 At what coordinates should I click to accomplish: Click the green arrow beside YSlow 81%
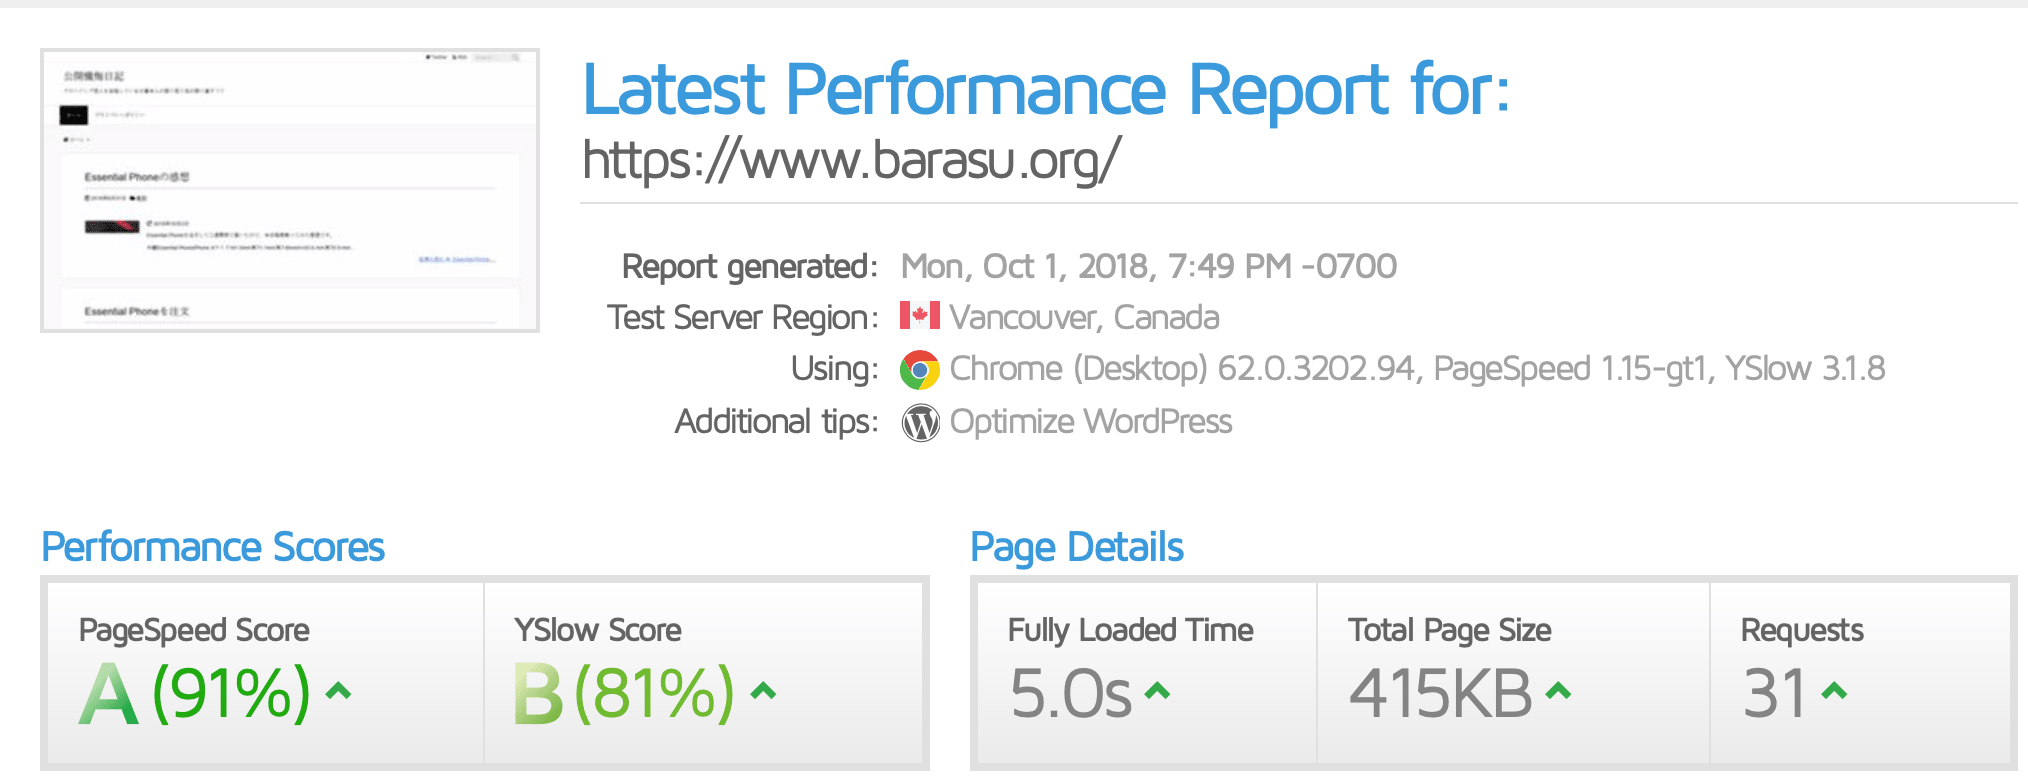point(763,690)
